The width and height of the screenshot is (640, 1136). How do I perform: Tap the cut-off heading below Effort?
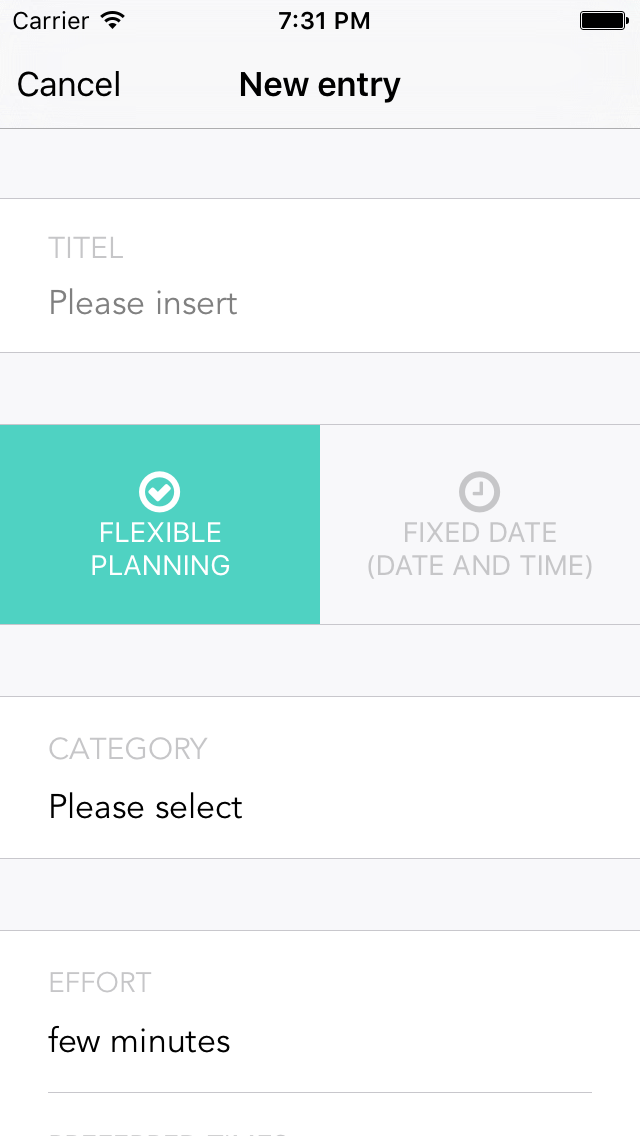click(x=168, y=1131)
